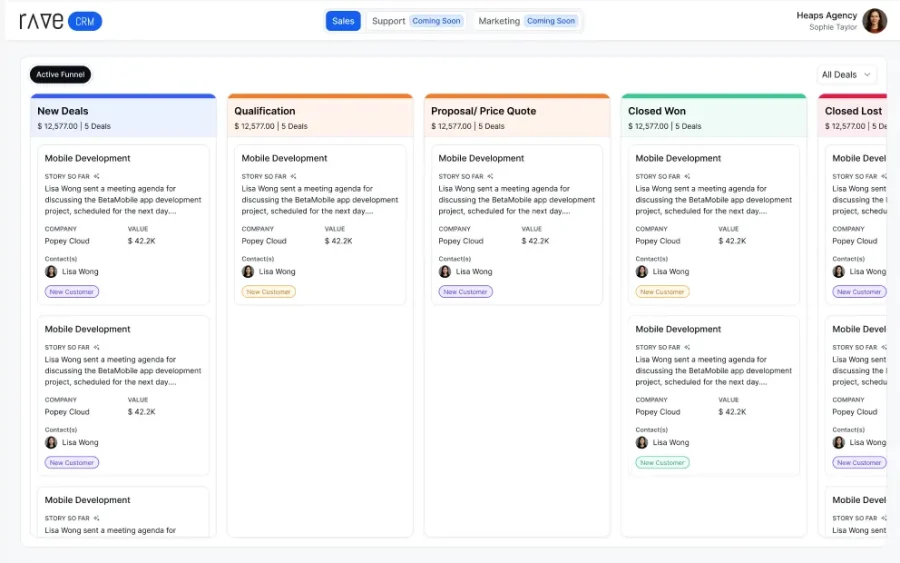Click Story So Far AI icon in first New Deals card
Screen dimensions: 900x563
pyautogui.click(x=96, y=176)
